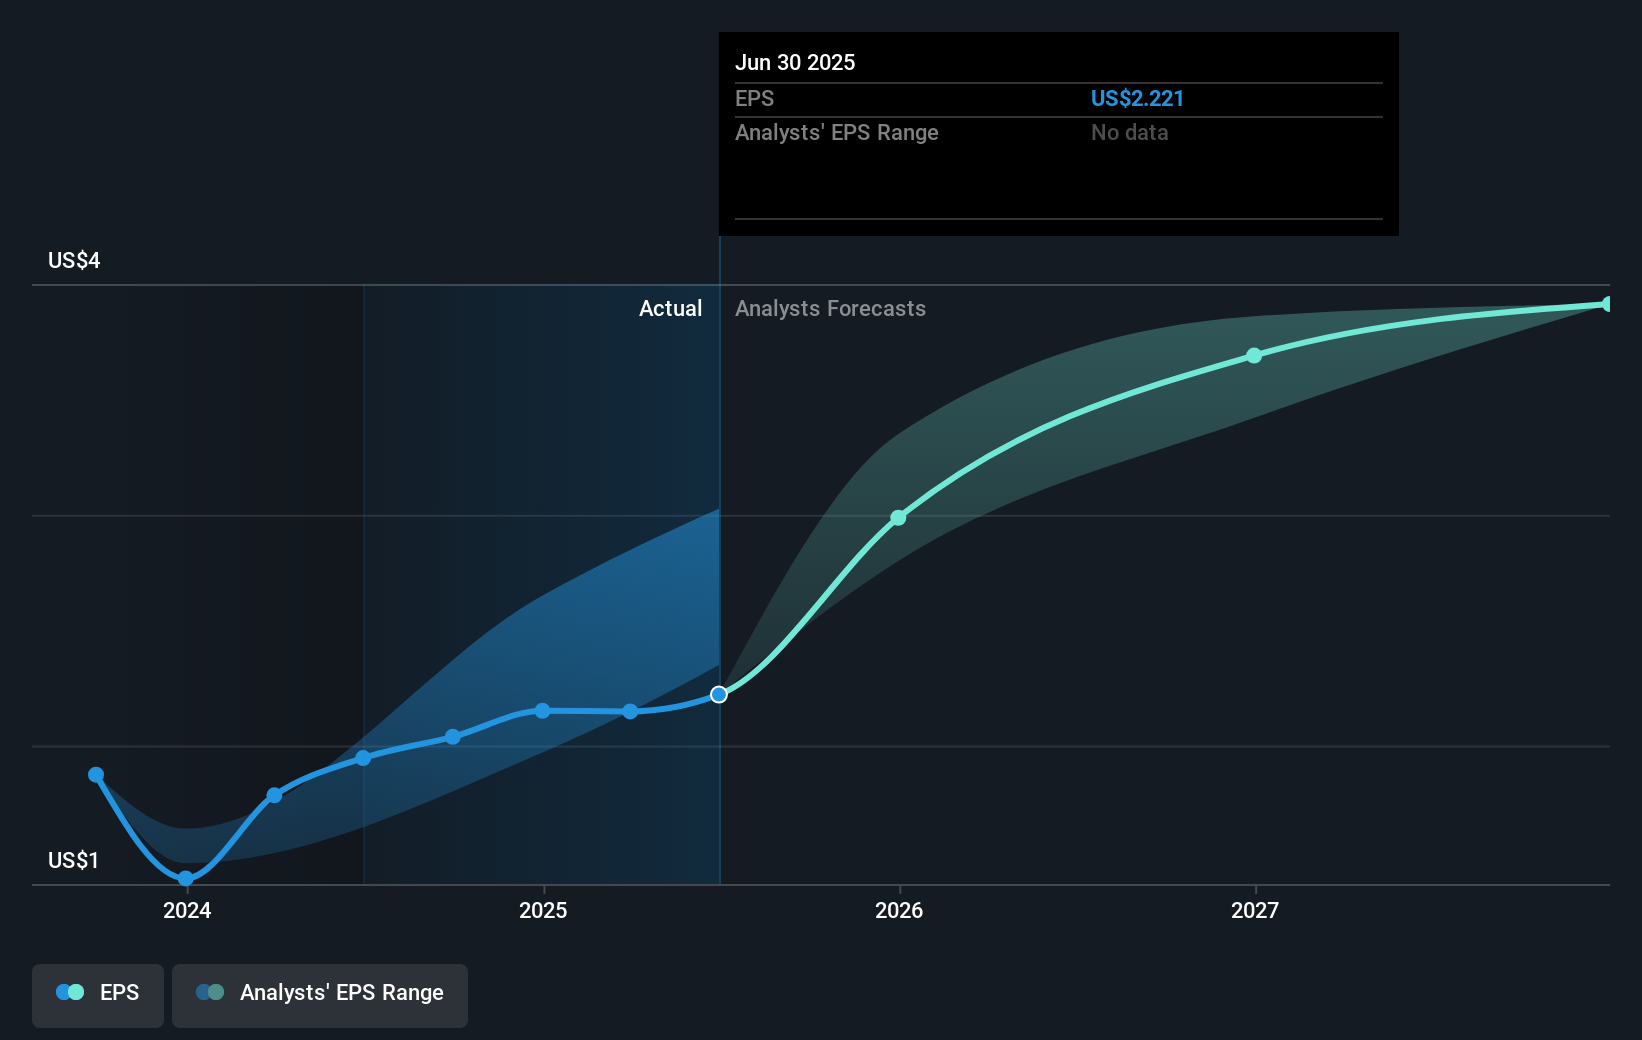Click the EPS point in spring 2024
The image size is (1642, 1040).
pyautogui.click(x=274, y=795)
